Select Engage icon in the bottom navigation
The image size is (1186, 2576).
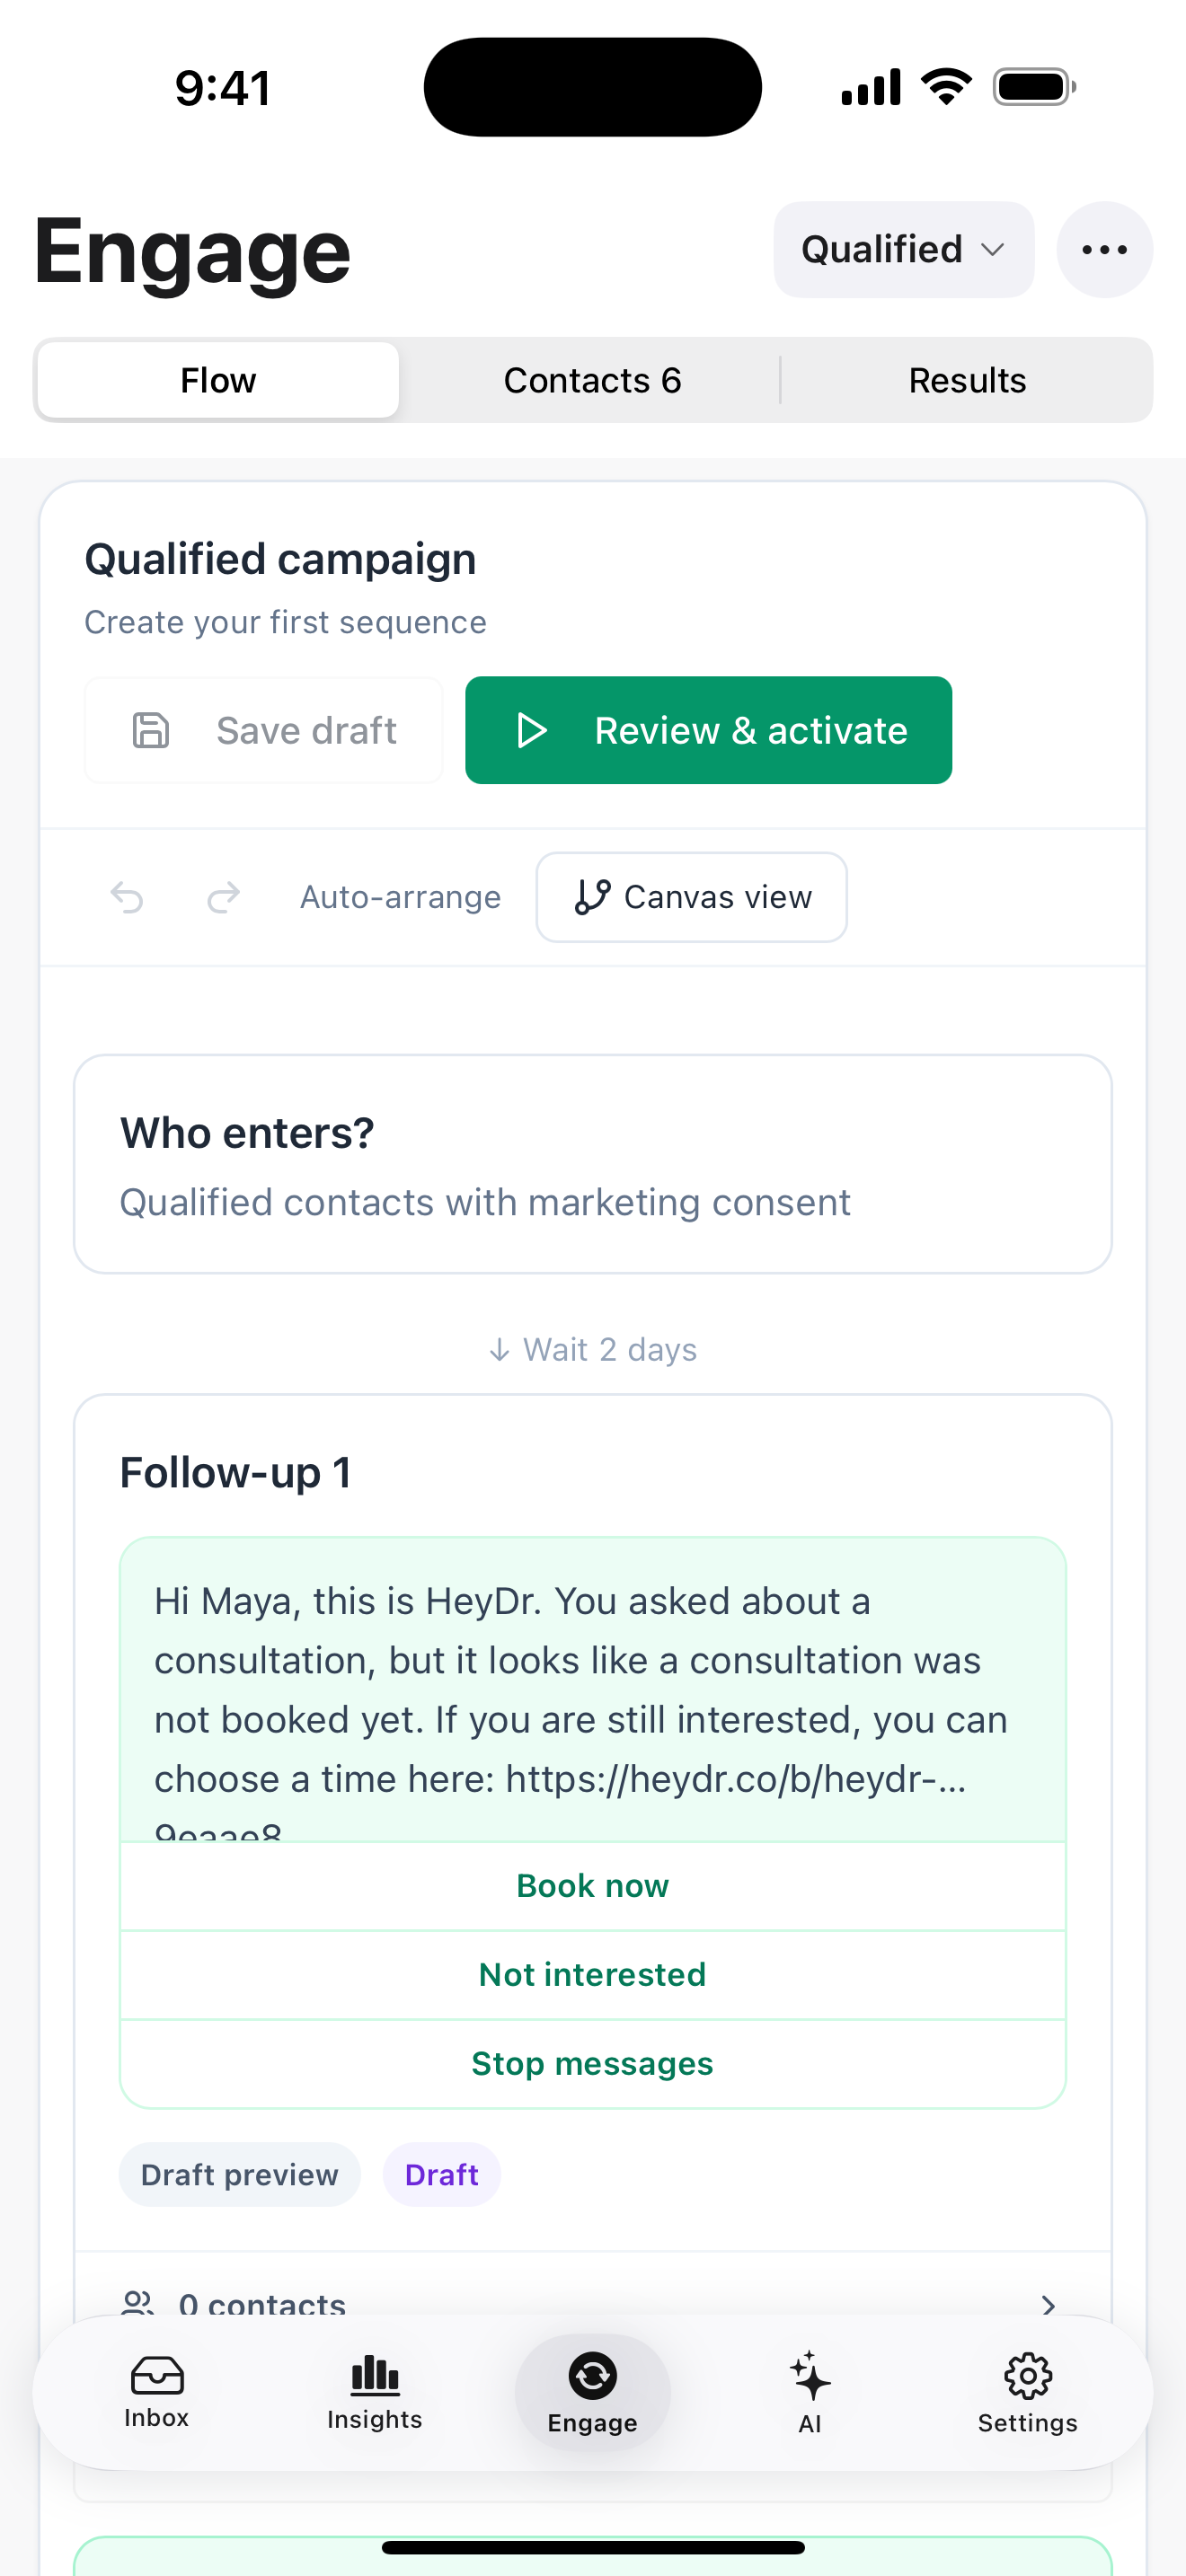click(x=593, y=2391)
